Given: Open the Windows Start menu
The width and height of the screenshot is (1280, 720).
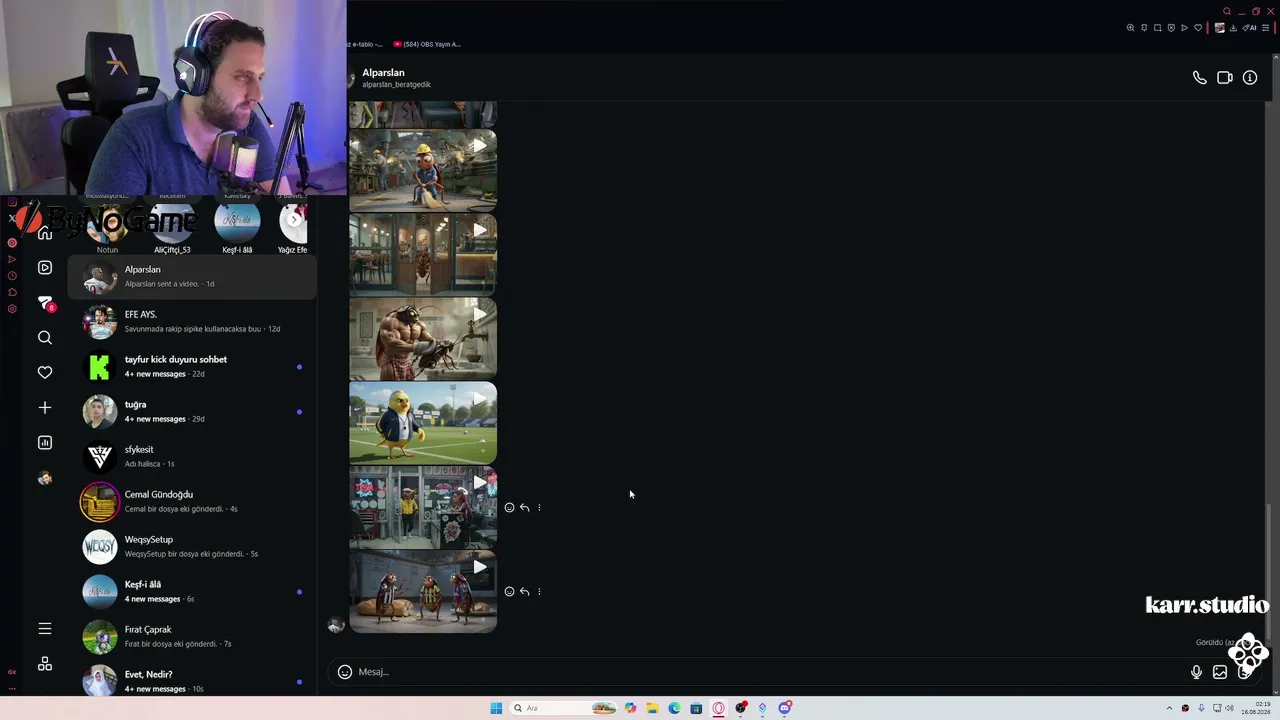Looking at the screenshot, I should point(496,708).
